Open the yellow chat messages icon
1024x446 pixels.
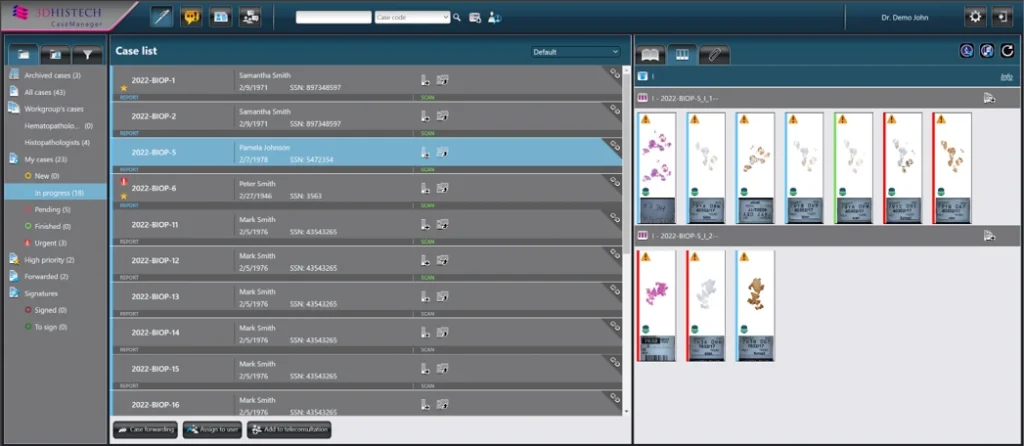[191, 17]
